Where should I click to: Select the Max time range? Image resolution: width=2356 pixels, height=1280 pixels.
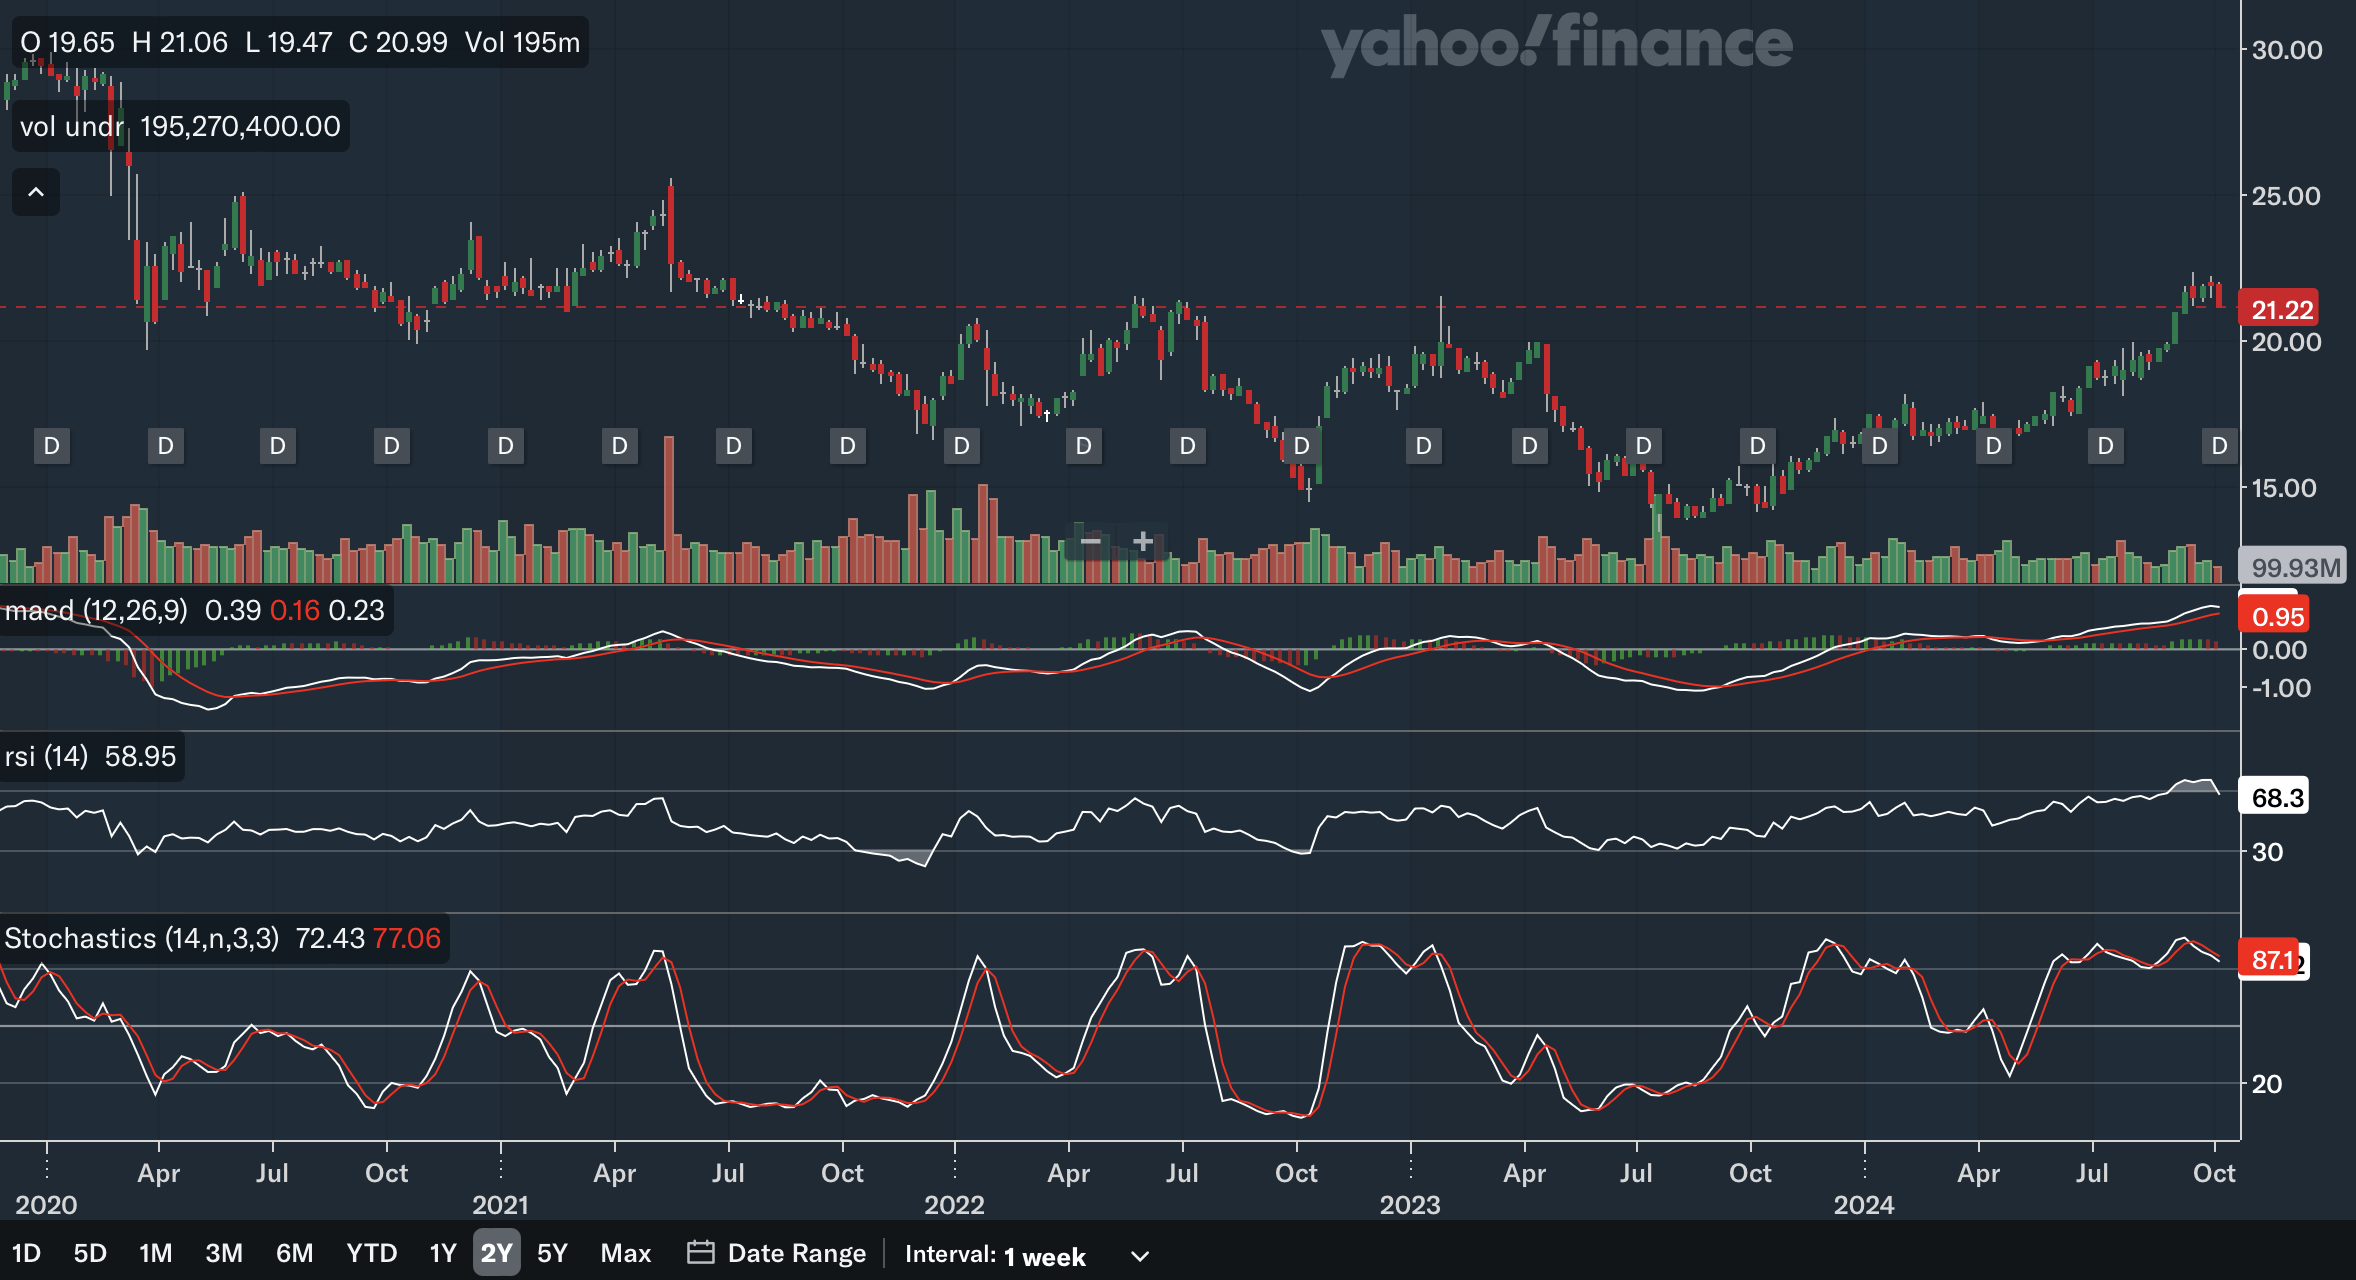[x=626, y=1253]
